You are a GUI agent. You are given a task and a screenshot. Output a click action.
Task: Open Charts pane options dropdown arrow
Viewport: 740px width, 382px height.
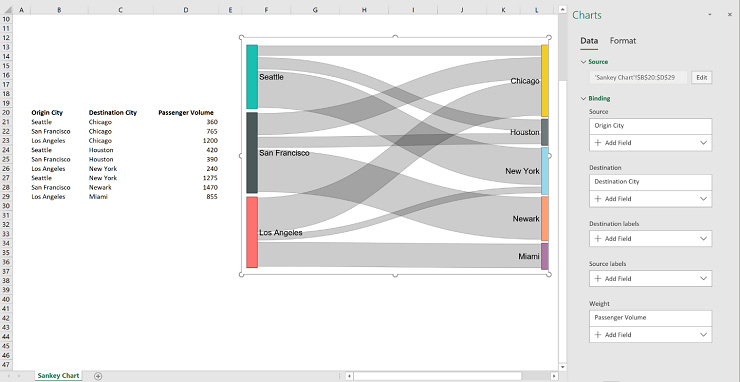709,15
